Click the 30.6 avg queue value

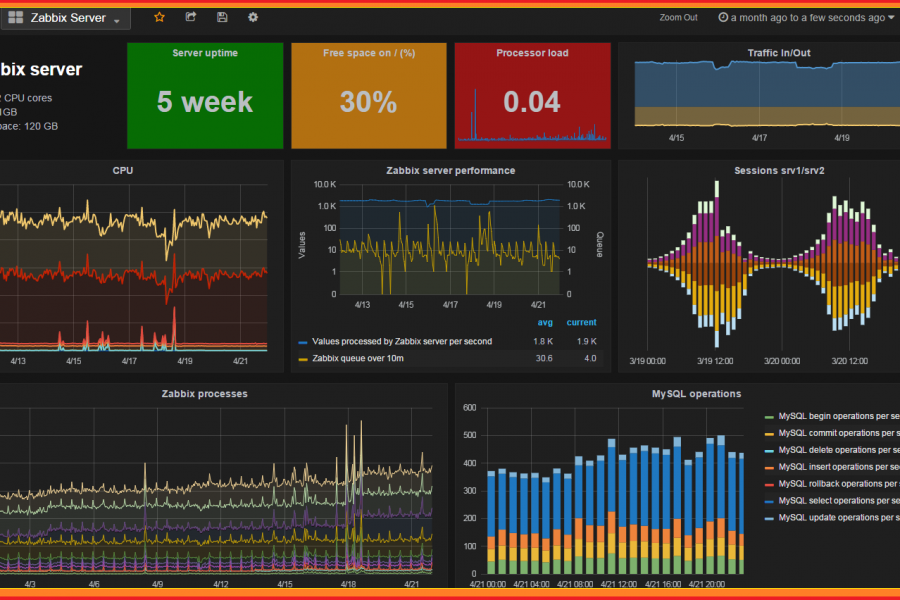[x=544, y=358]
